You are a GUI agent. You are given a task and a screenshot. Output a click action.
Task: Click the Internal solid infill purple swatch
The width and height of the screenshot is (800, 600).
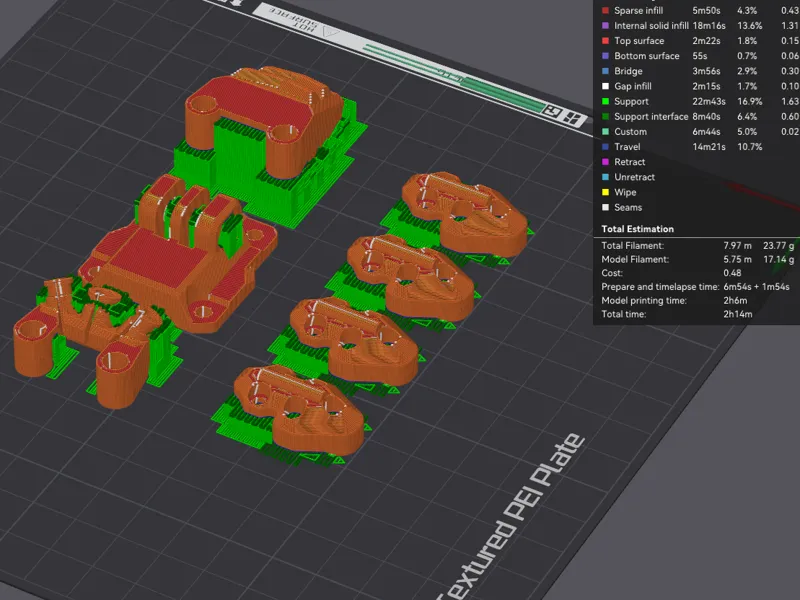pos(606,26)
